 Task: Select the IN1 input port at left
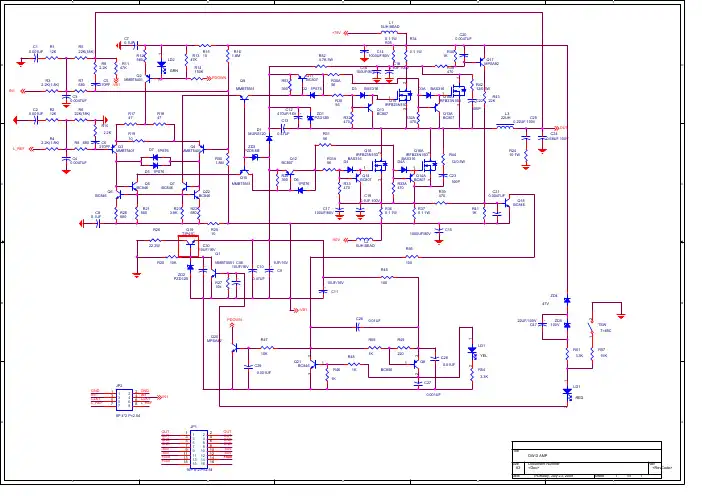click(x=16, y=91)
